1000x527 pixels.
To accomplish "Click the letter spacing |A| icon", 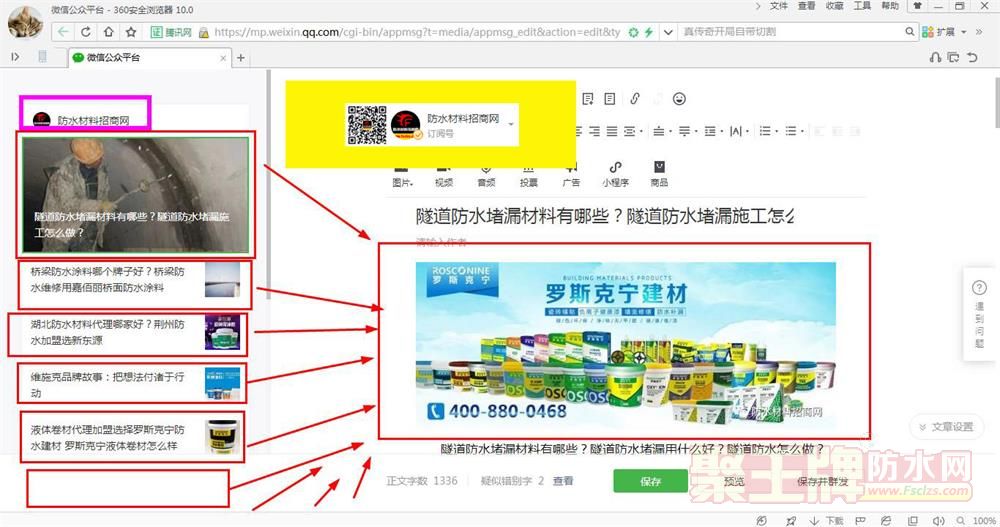I will tap(735, 131).
